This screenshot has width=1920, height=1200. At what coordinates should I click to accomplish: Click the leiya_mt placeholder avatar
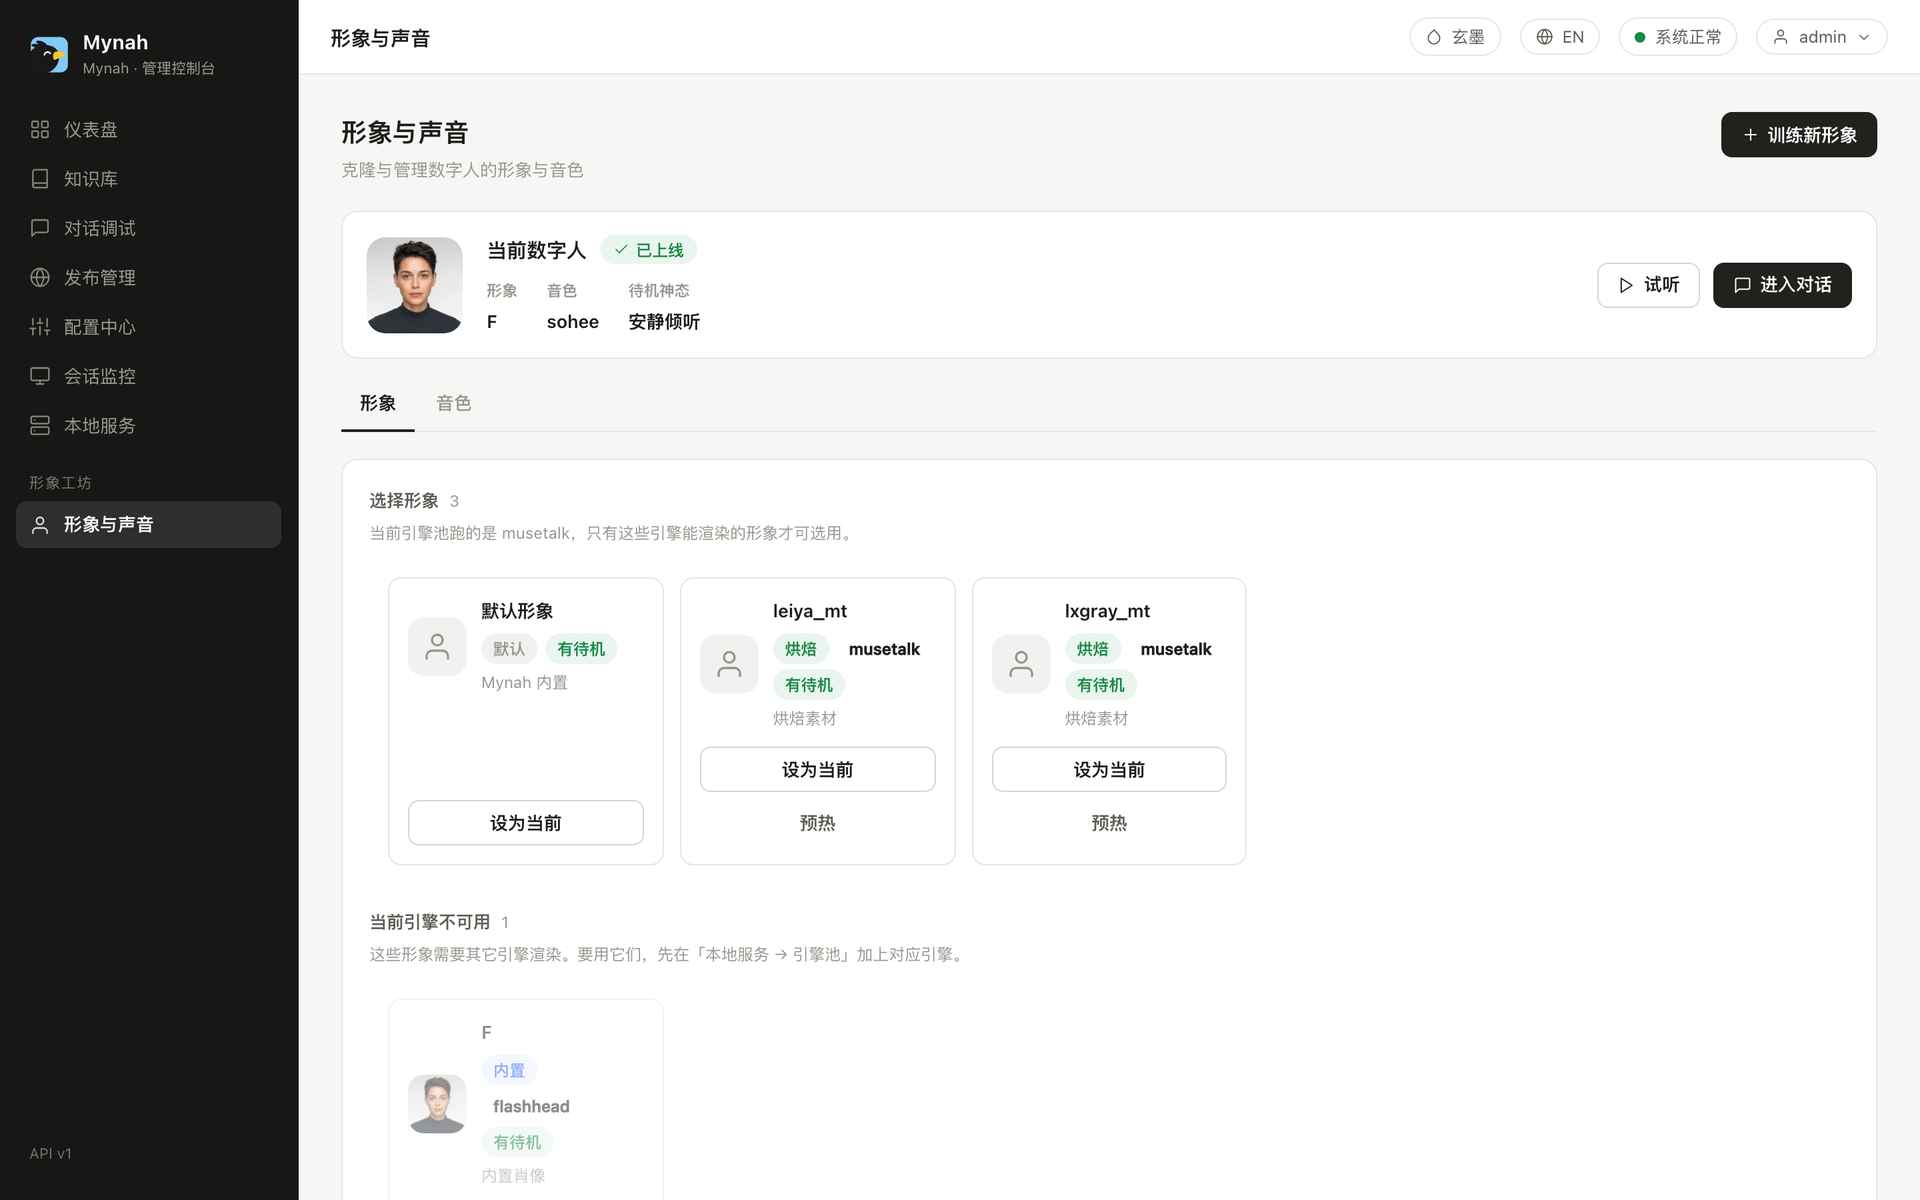[729, 664]
